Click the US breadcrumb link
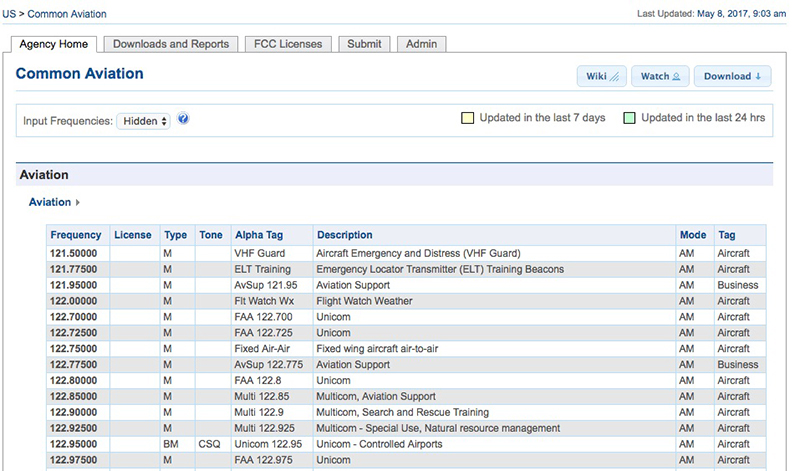 point(9,14)
